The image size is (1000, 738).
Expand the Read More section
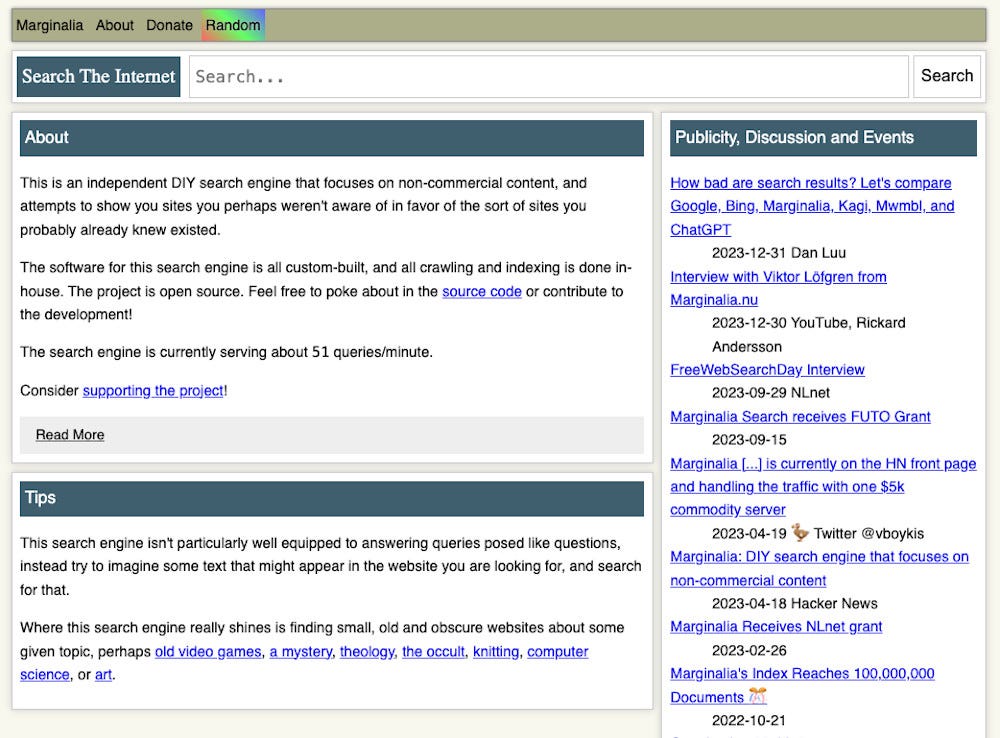pyautogui.click(x=332, y=435)
